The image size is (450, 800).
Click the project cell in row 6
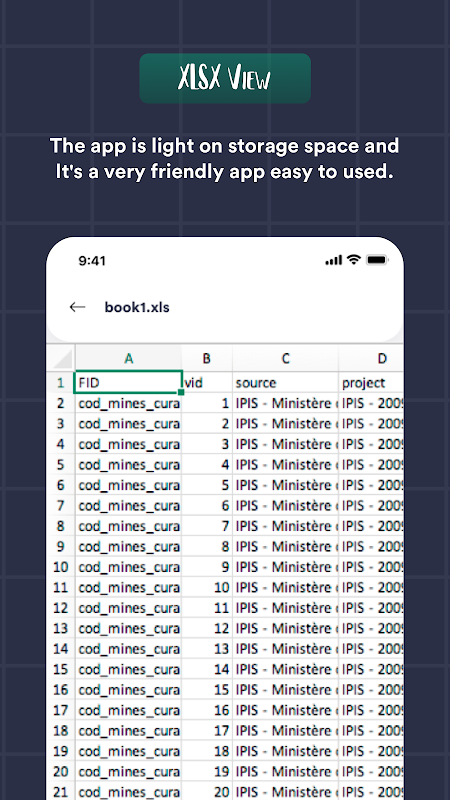371,485
